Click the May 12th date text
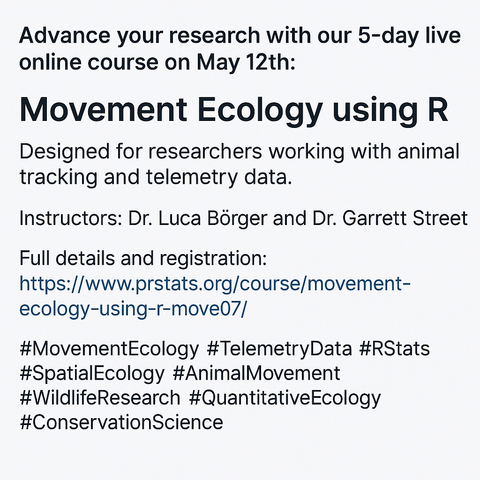The width and height of the screenshot is (480, 480). pos(246,63)
